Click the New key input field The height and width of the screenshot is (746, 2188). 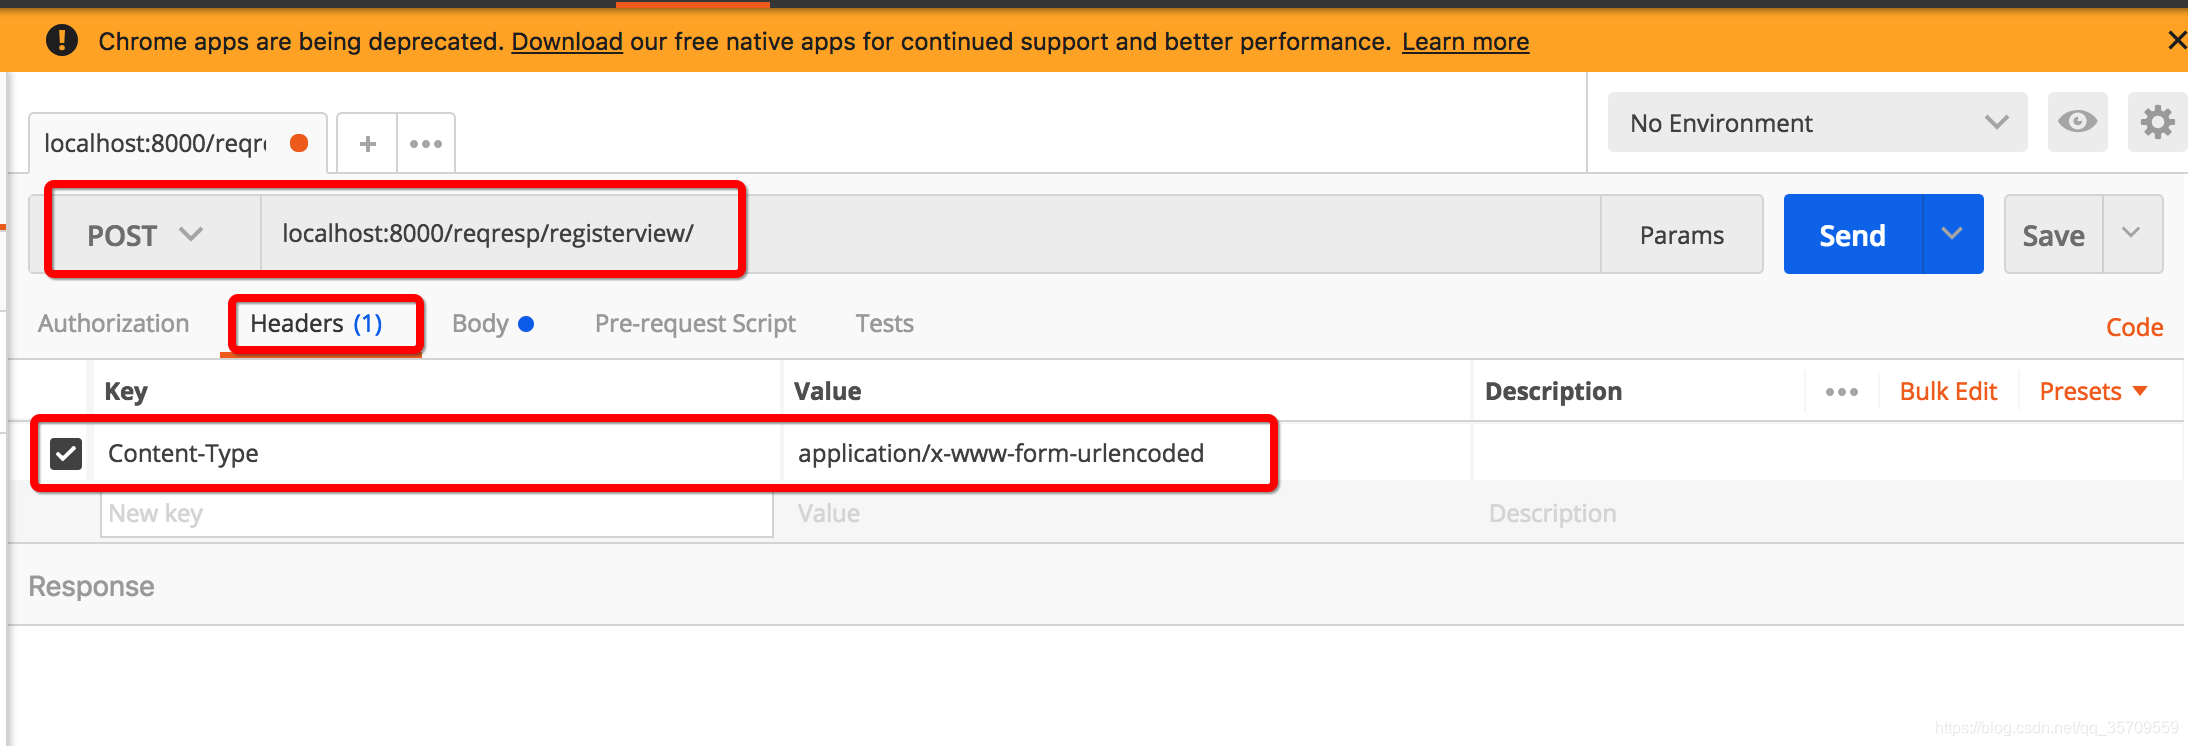(x=437, y=514)
